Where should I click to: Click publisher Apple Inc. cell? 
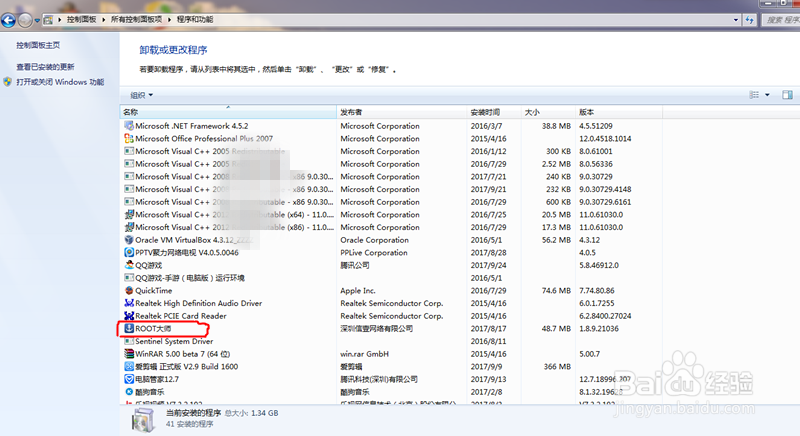(358, 291)
